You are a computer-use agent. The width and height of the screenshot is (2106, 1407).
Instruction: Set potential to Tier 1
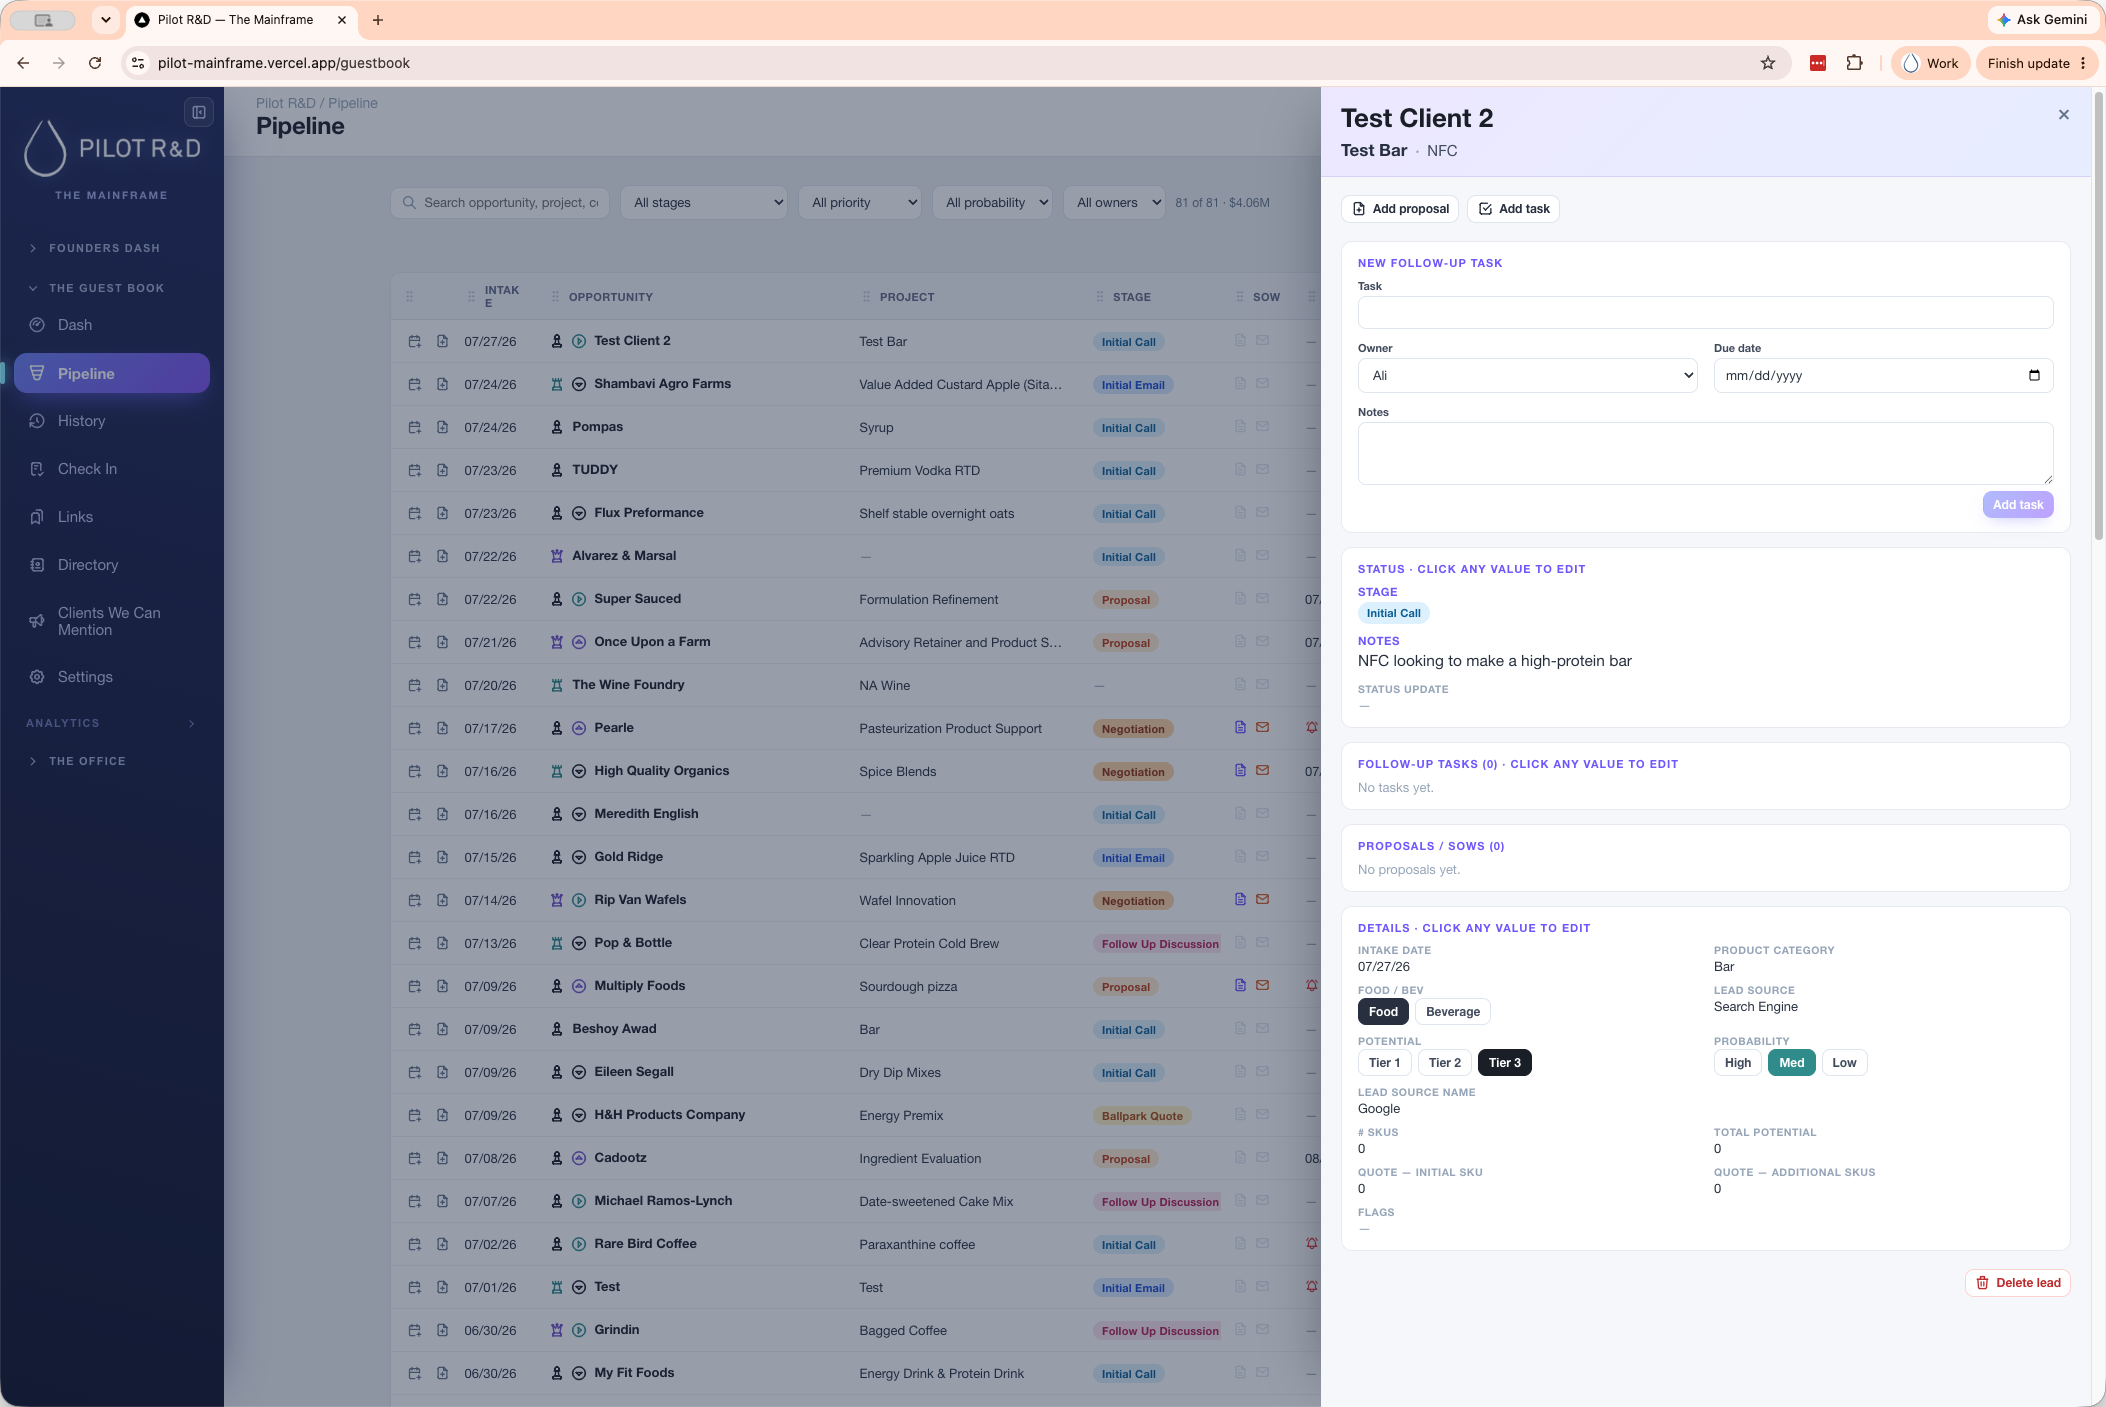[1384, 1063]
